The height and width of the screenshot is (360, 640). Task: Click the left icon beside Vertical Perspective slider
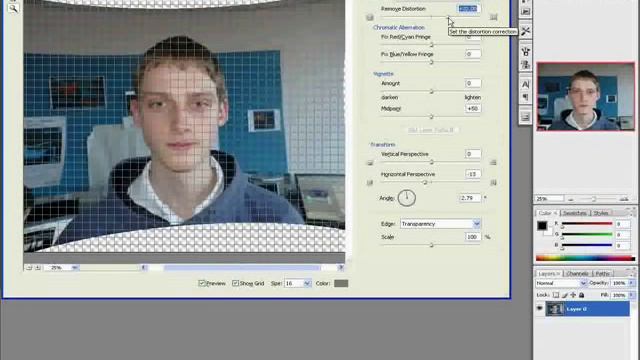370,162
